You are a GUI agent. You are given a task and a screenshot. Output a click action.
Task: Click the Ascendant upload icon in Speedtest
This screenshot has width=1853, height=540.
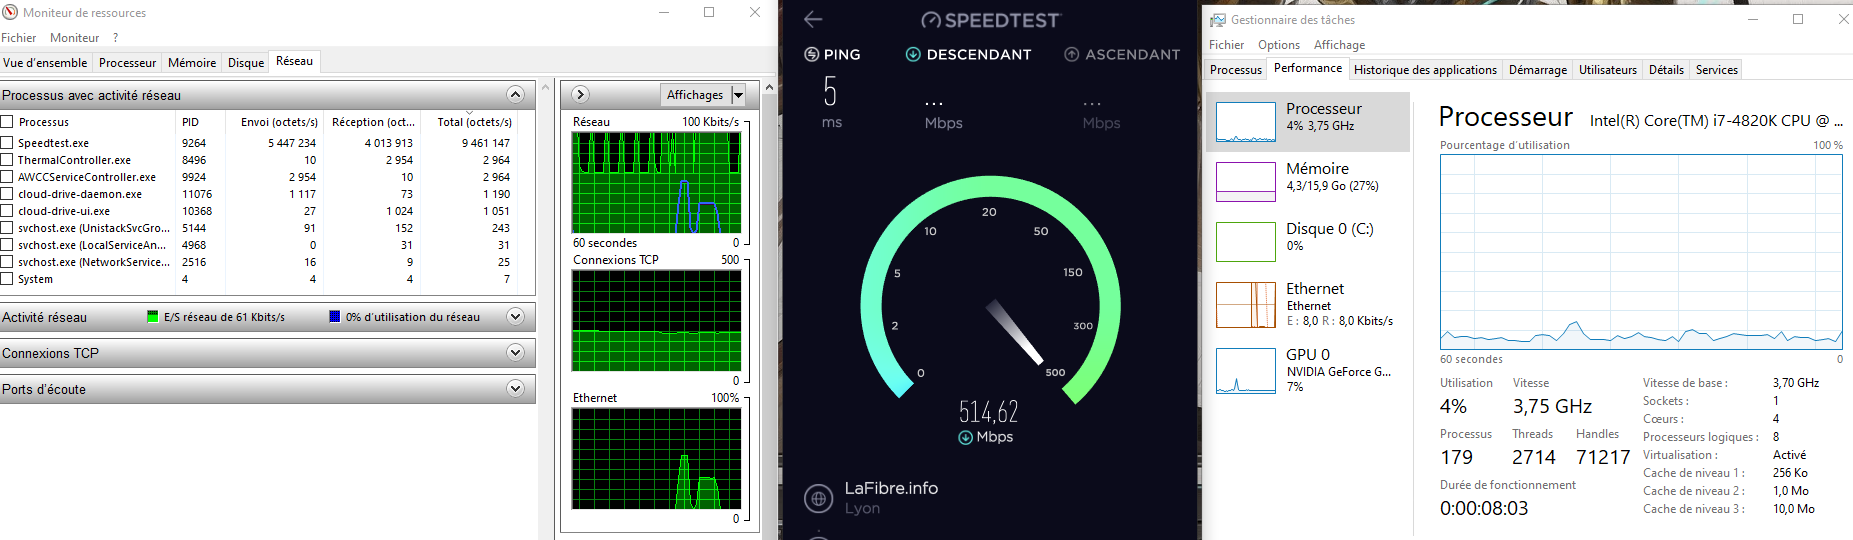click(x=1072, y=54)
